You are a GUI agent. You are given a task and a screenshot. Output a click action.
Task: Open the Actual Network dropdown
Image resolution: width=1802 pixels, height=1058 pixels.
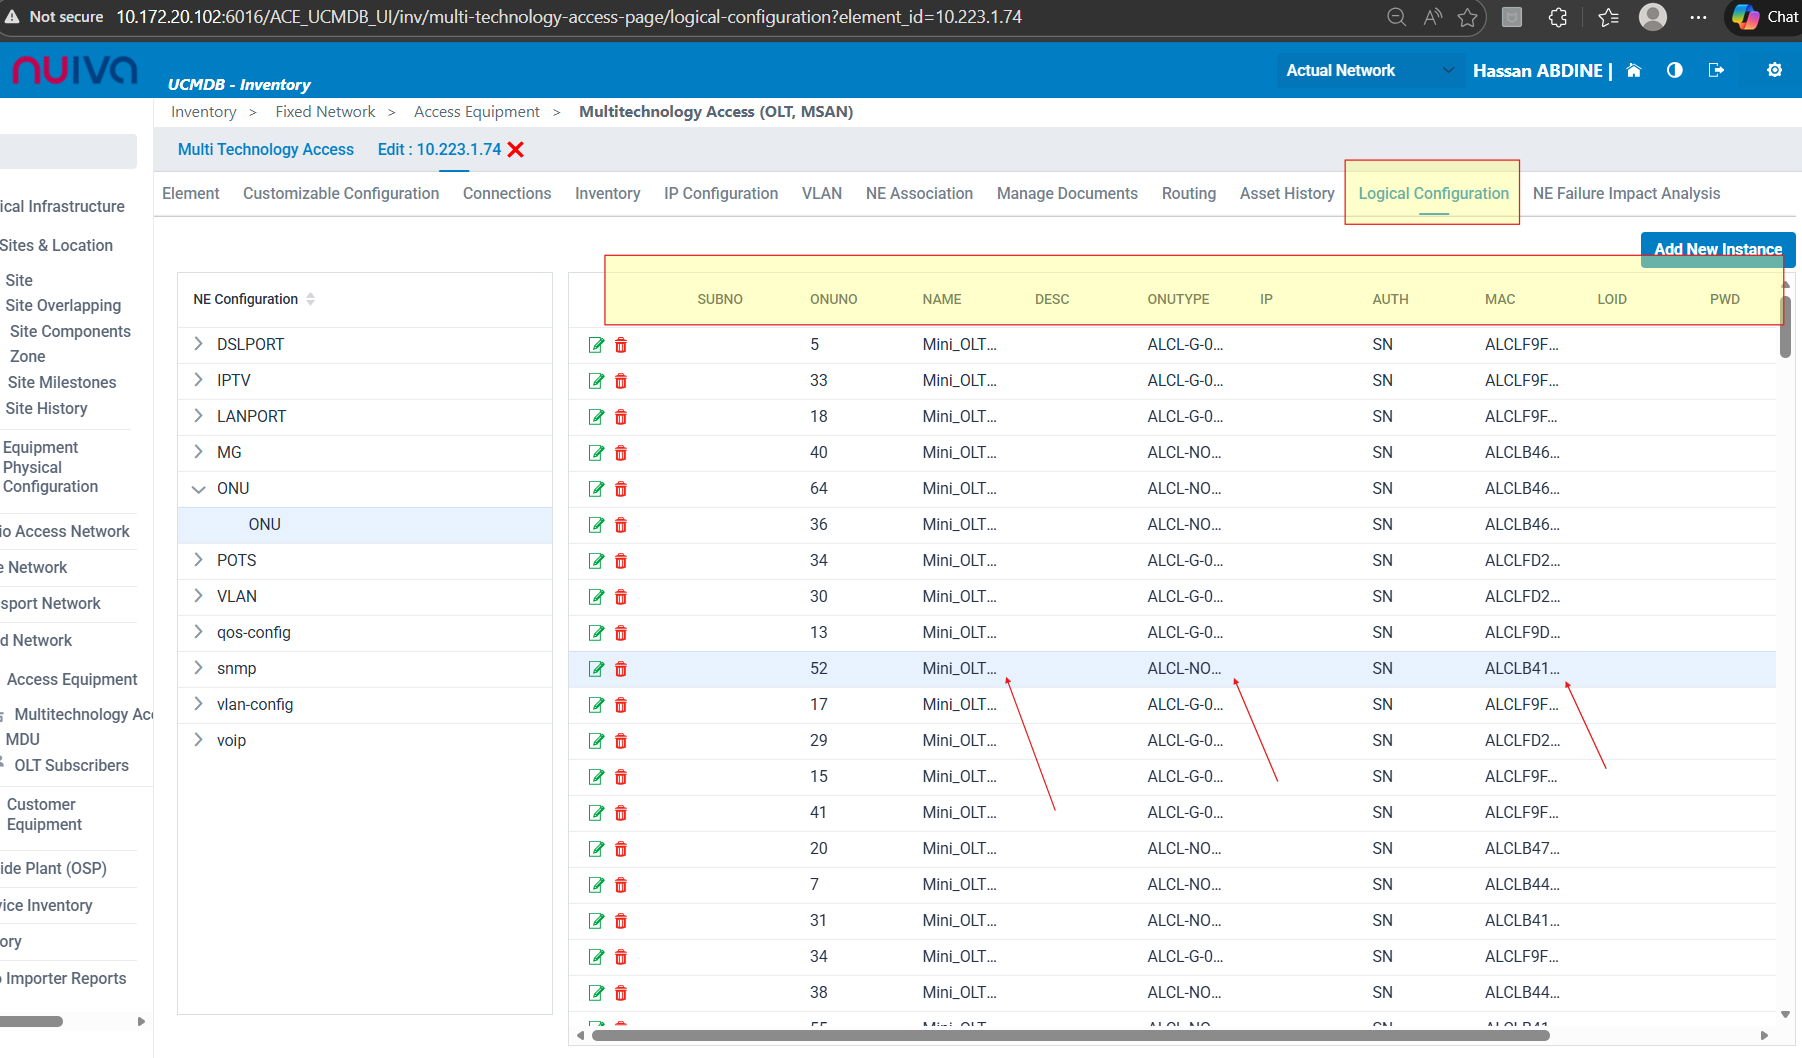pos(1367,70)
